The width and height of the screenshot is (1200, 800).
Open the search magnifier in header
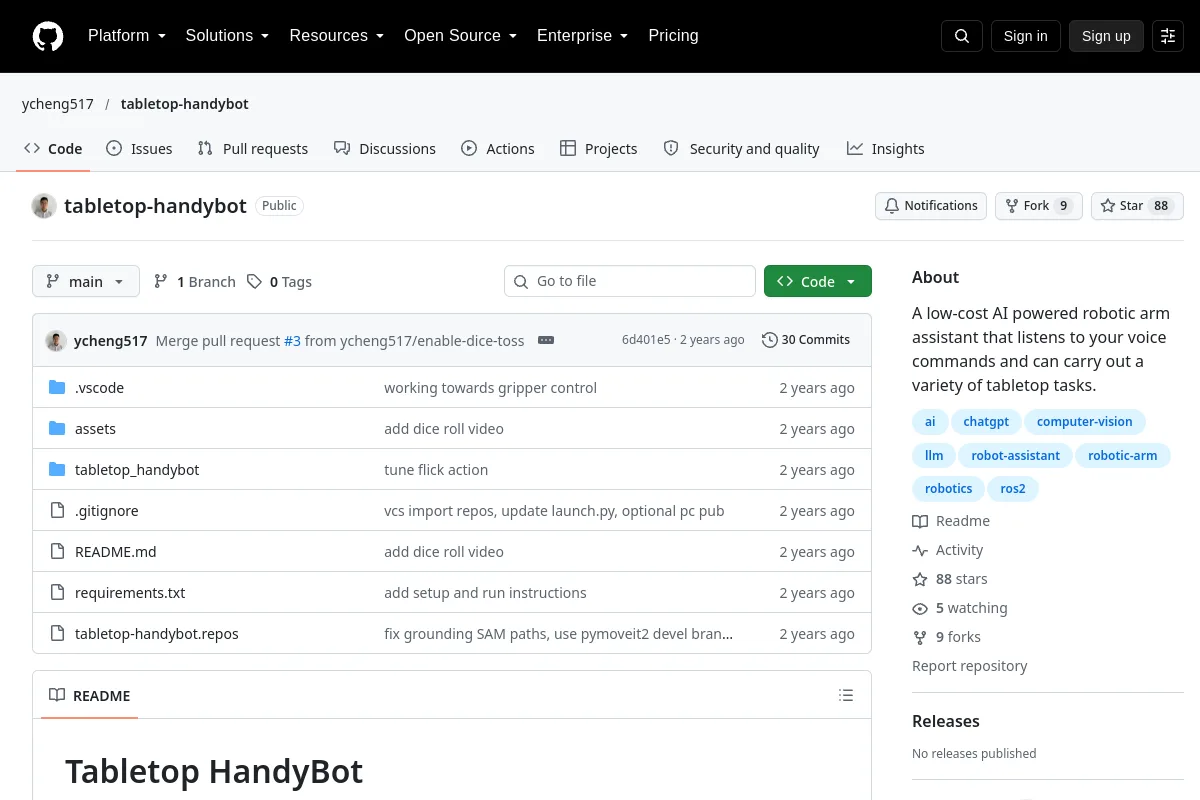click(x=962, y=36)
